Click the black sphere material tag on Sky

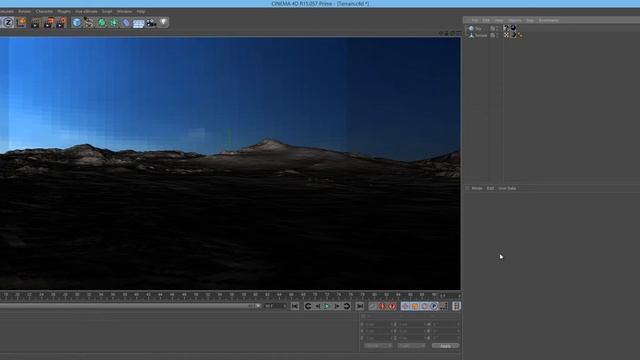(x=513, y=28)
